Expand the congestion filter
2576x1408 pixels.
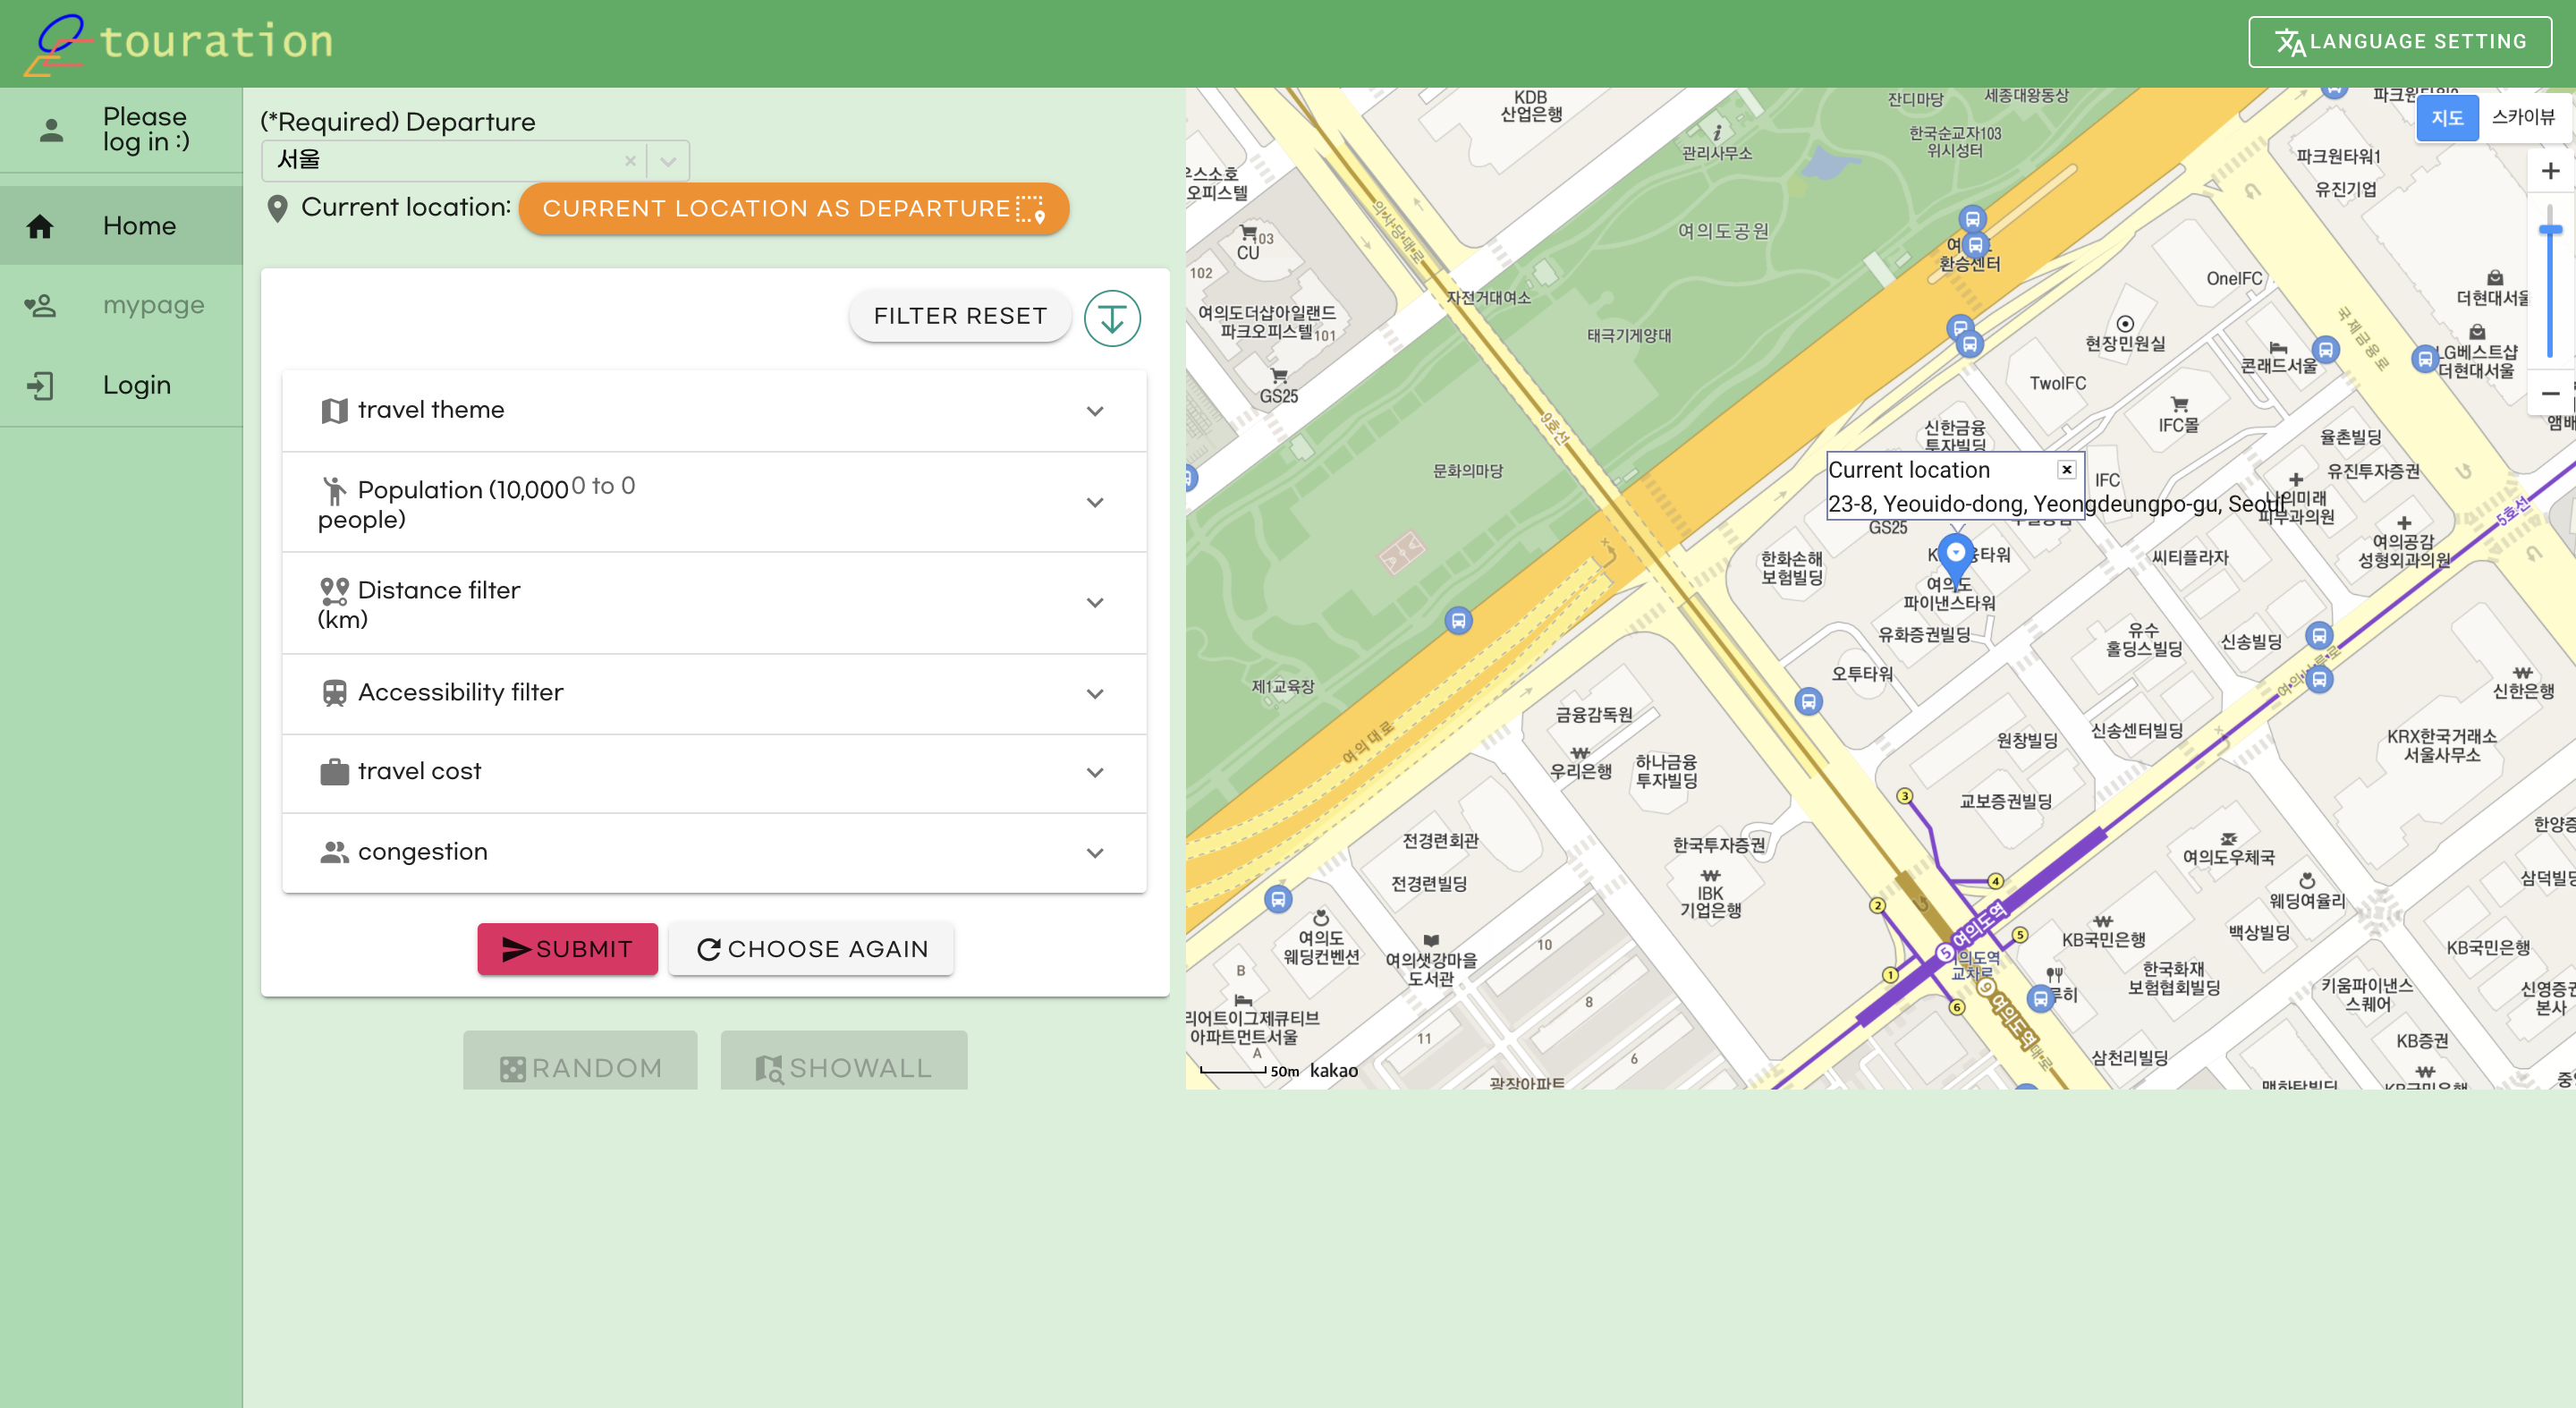click(1095, 853)
